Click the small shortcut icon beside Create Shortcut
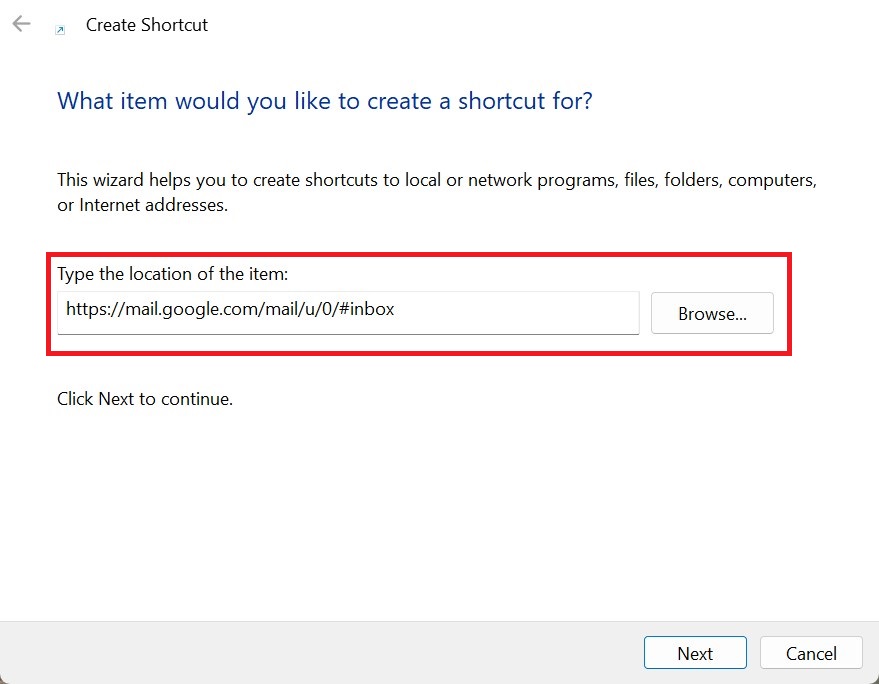 pyautogui.click(x=60, y=30)
